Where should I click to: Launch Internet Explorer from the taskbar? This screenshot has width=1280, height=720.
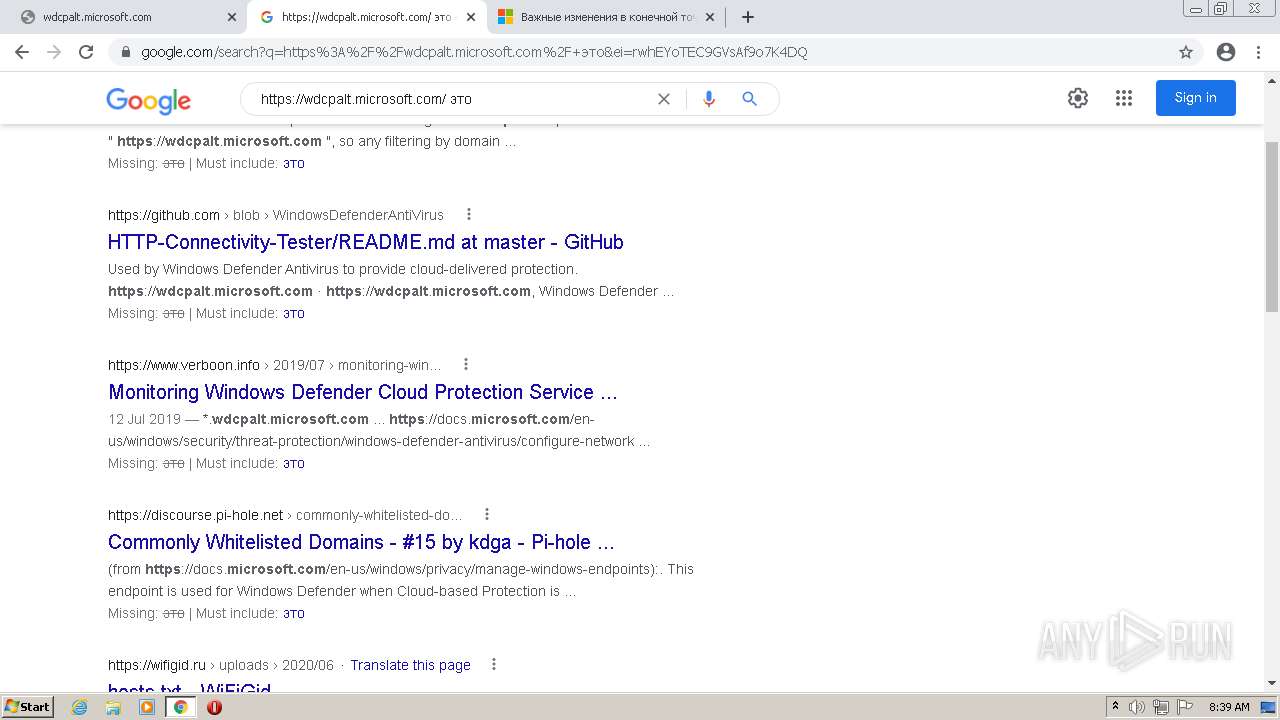[80, 707]
